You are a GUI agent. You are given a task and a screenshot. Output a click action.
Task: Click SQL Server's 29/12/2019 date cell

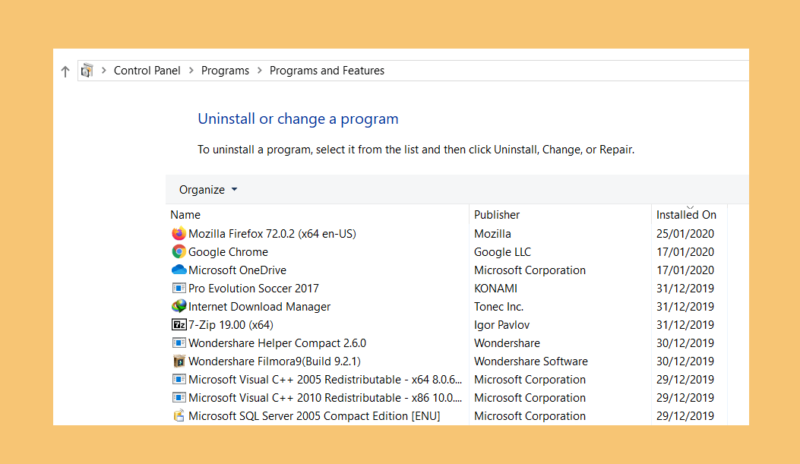pyautogui.click(x=685, y=416)
